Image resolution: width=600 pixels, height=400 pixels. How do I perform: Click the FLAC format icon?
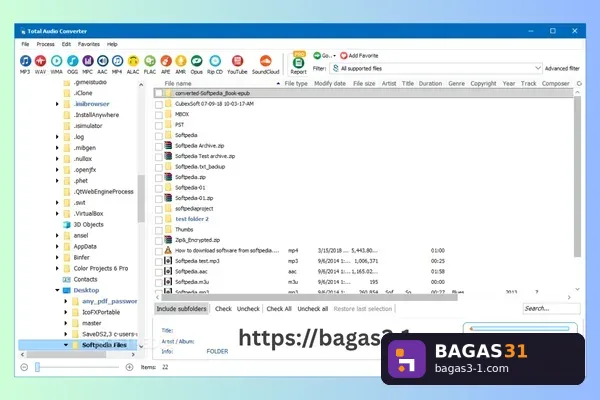pos(150,61)
